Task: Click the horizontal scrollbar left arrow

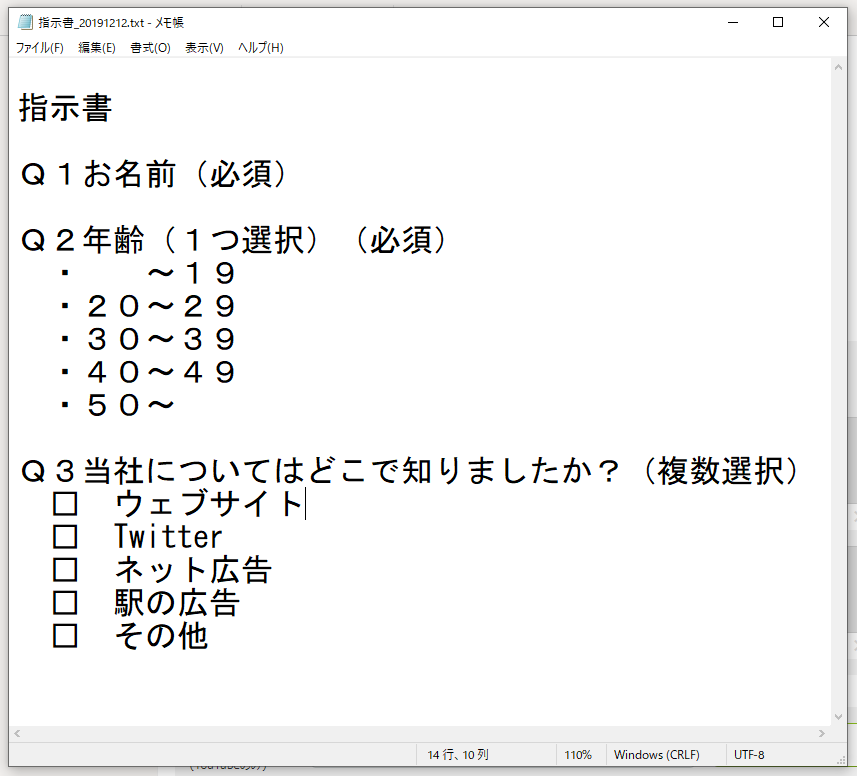Action: (17, 733)
